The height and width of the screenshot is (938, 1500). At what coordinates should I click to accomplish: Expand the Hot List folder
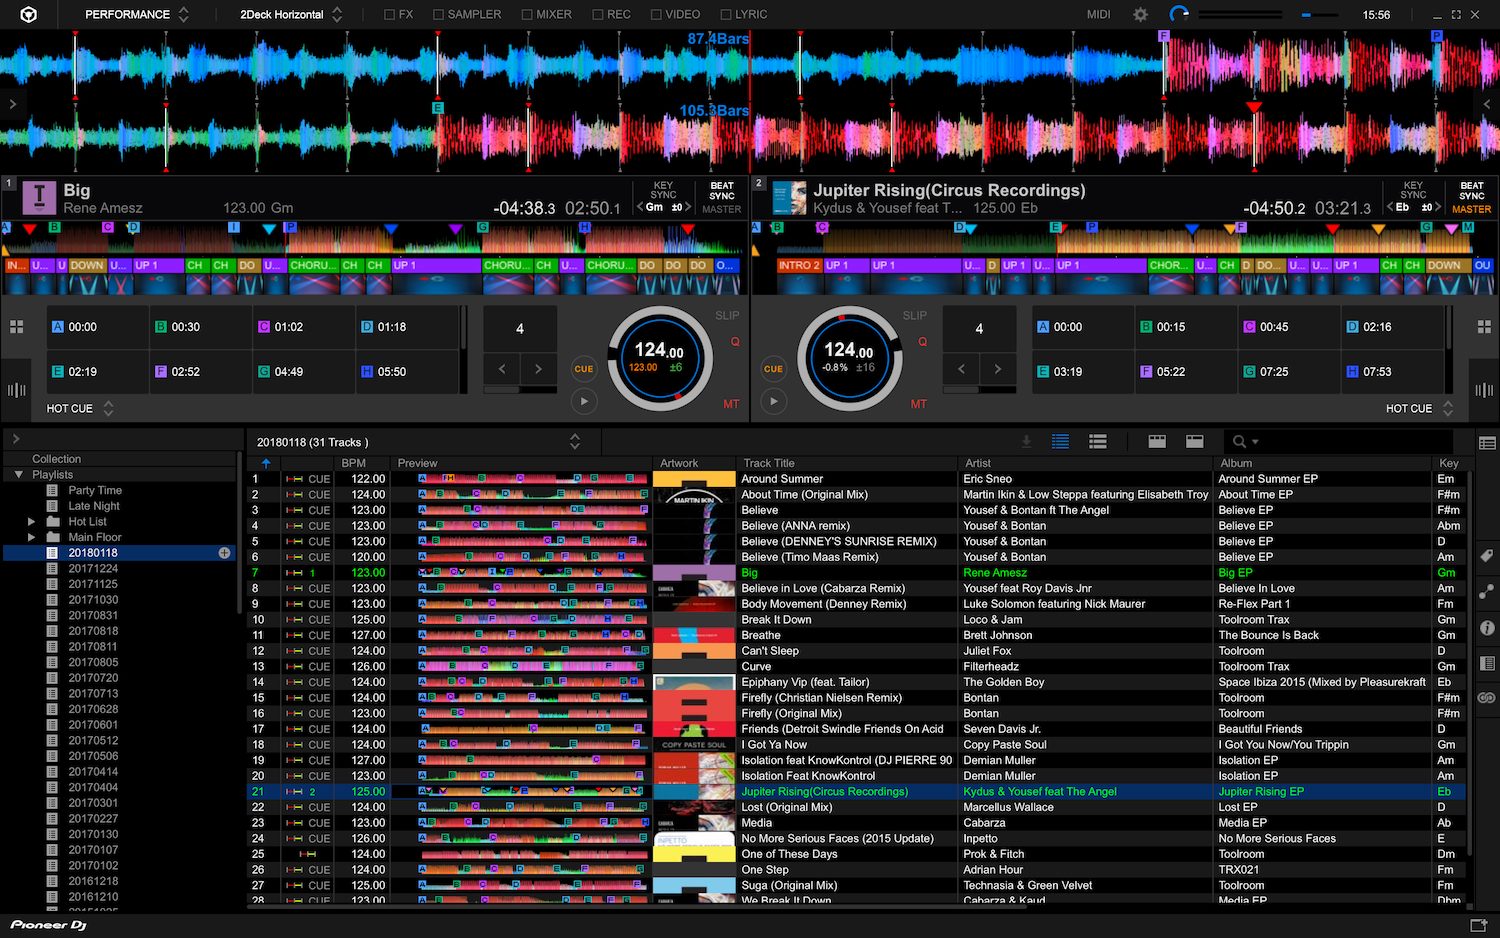pyautogui.click(x=31, y=522)
